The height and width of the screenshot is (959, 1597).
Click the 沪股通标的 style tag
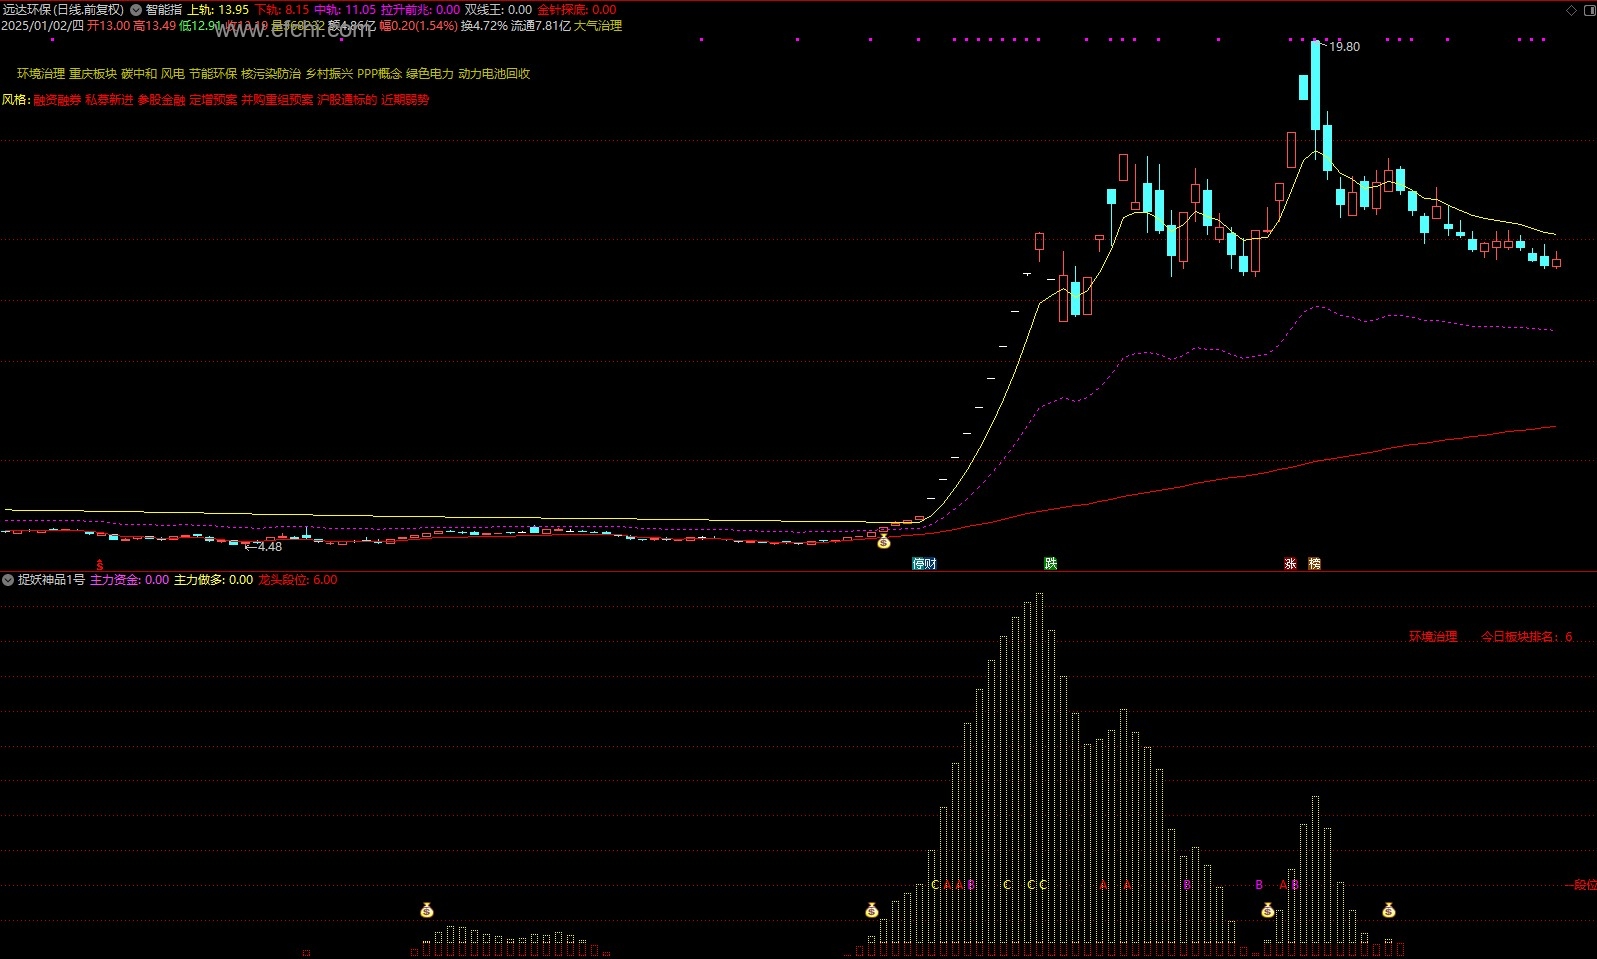(347, 100)
